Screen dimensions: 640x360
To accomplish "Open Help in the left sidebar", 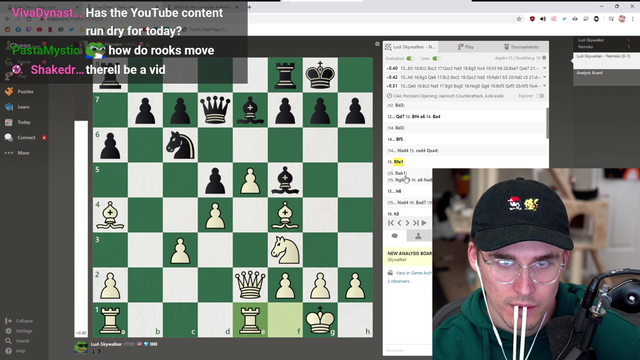I will click(x=16, y=351).
